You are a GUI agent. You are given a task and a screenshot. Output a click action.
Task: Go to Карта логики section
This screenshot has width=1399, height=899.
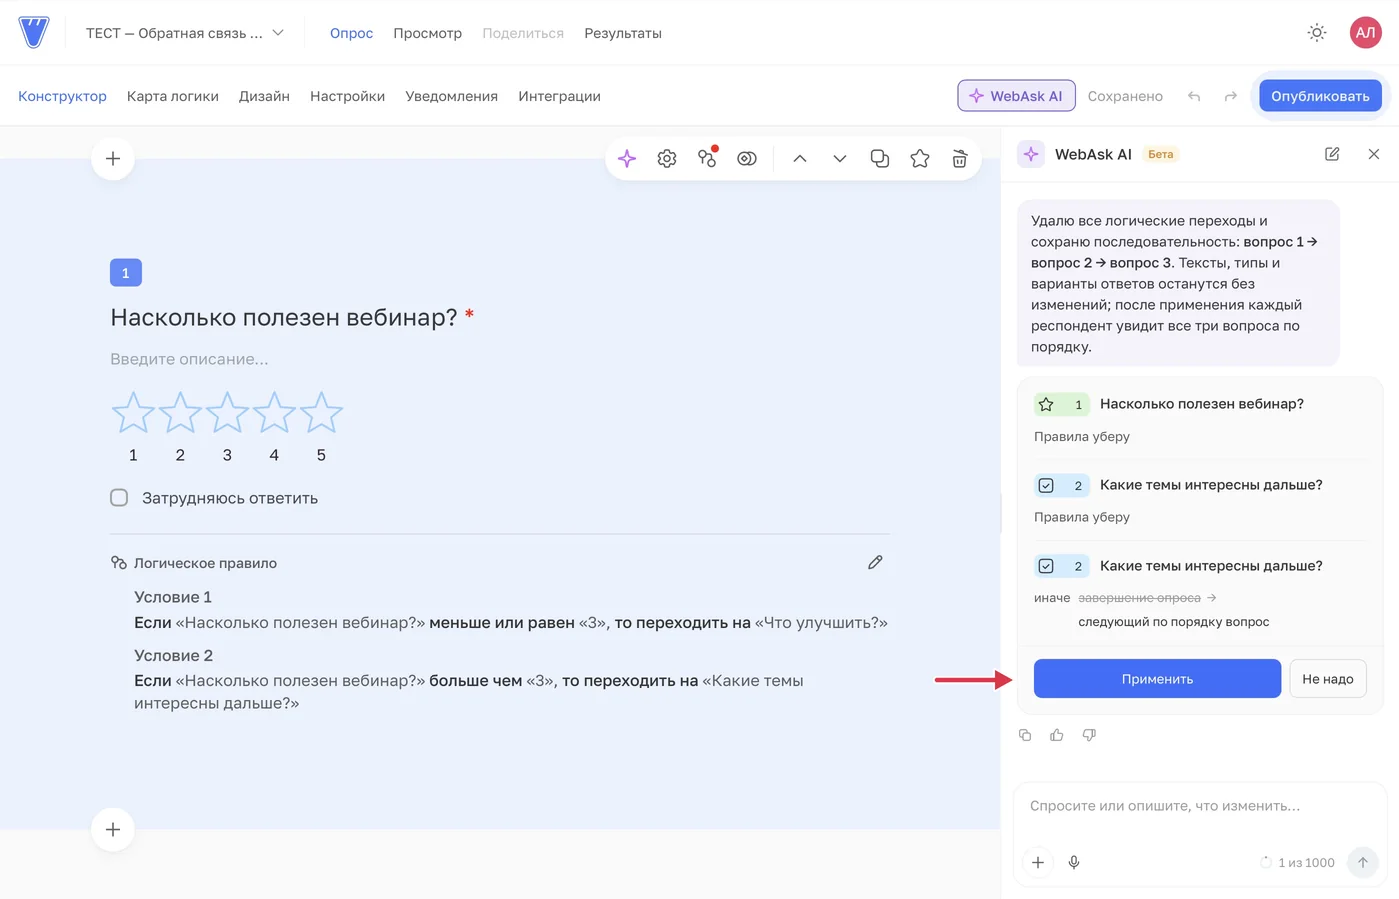tap(173, 96)
